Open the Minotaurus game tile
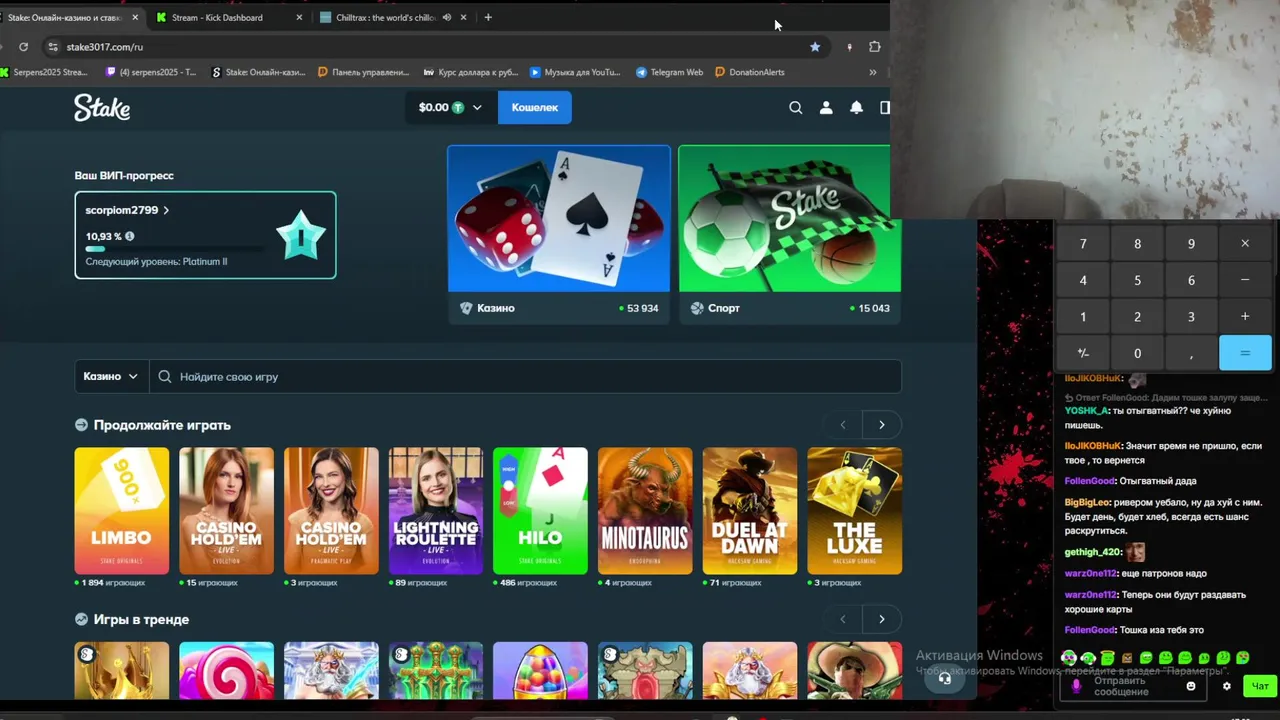 (x=645, y=511)
